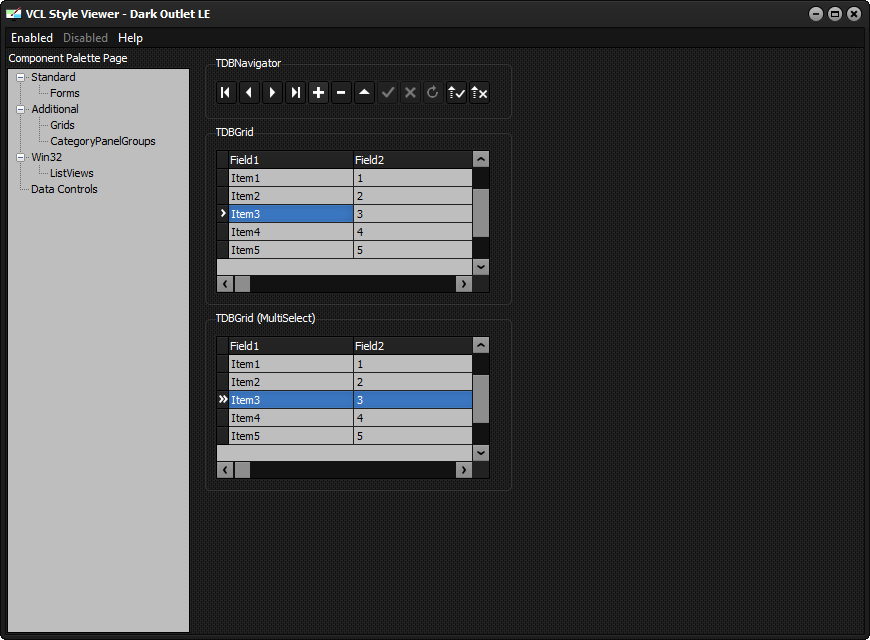Click the cancel updates navigator button
This screenshot has height=640, width=870.
point(479,93)
